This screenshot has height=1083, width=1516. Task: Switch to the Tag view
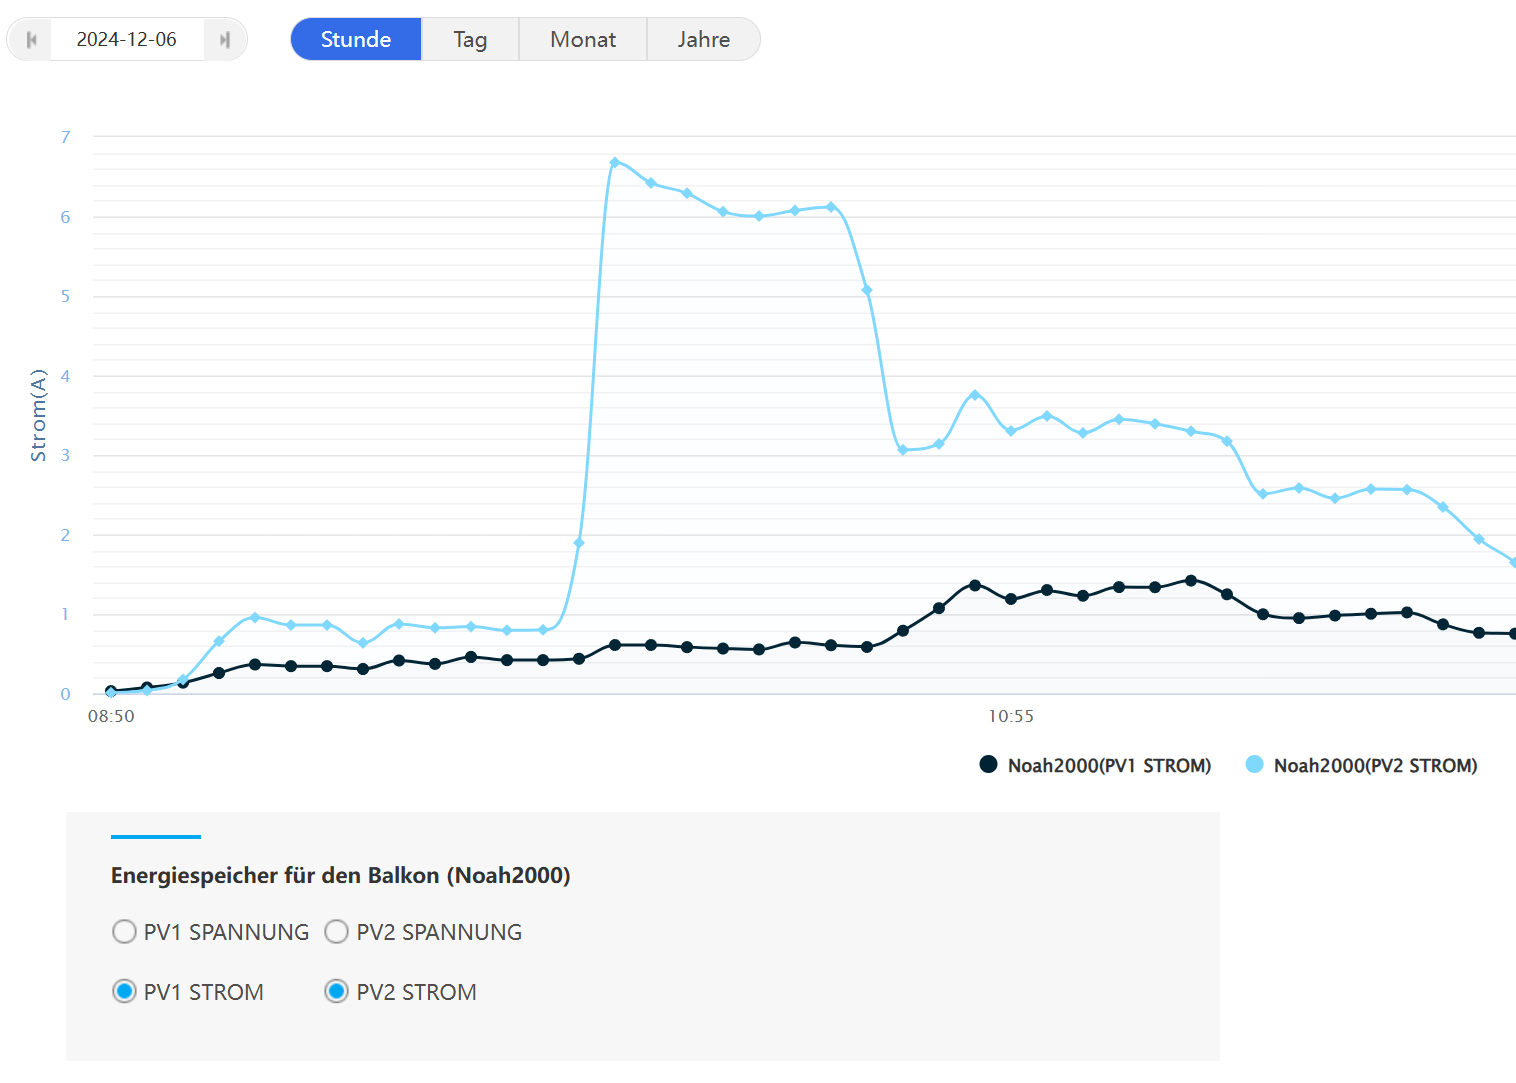click(x=470, y=40)
